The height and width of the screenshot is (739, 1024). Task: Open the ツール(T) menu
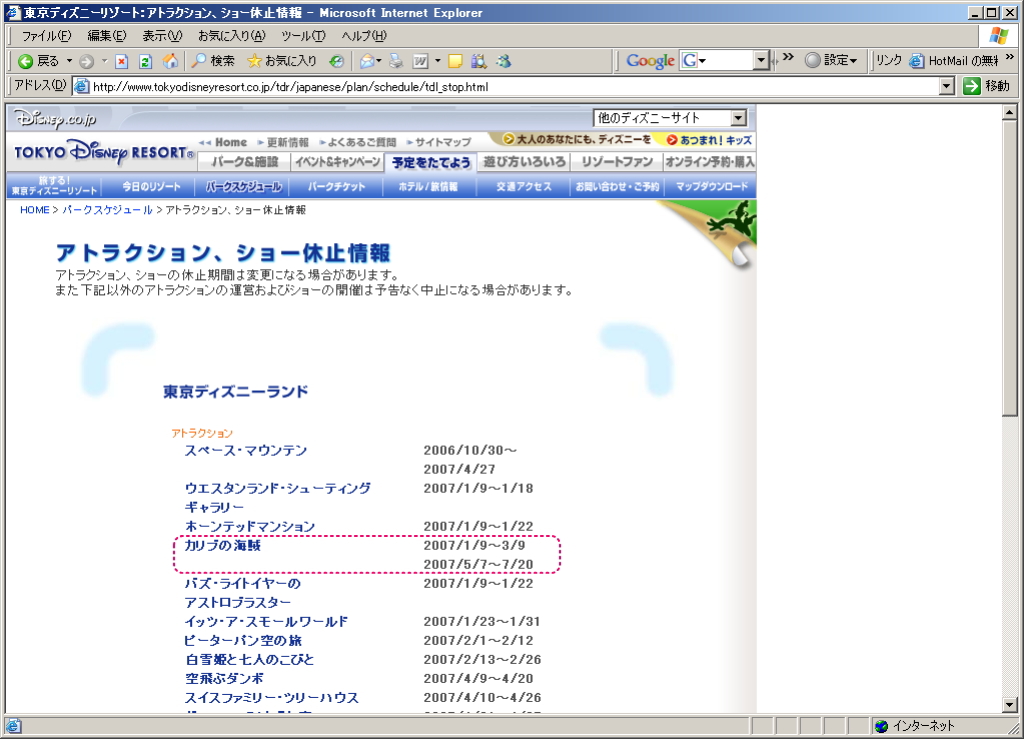click(304, 36)
